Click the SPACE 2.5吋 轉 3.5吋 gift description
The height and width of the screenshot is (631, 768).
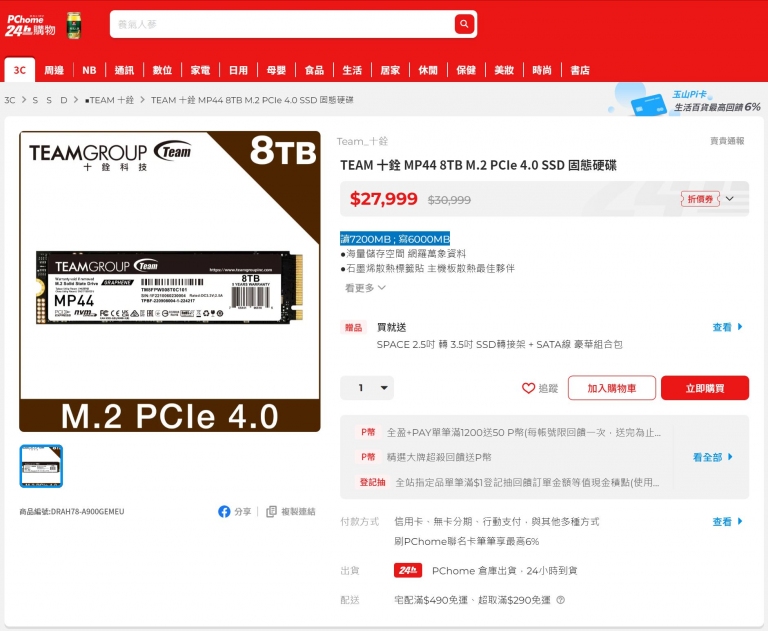click(x=499, y=344)
